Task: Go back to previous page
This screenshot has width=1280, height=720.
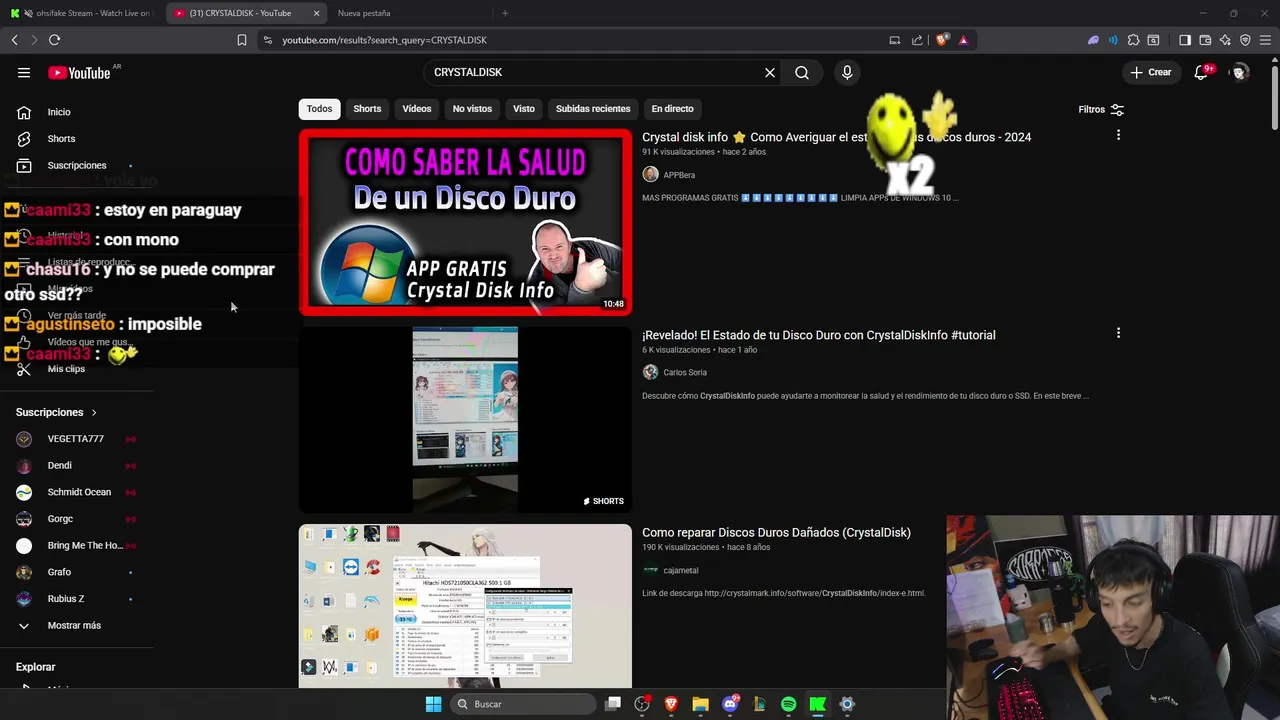Action: click(14, 40)
